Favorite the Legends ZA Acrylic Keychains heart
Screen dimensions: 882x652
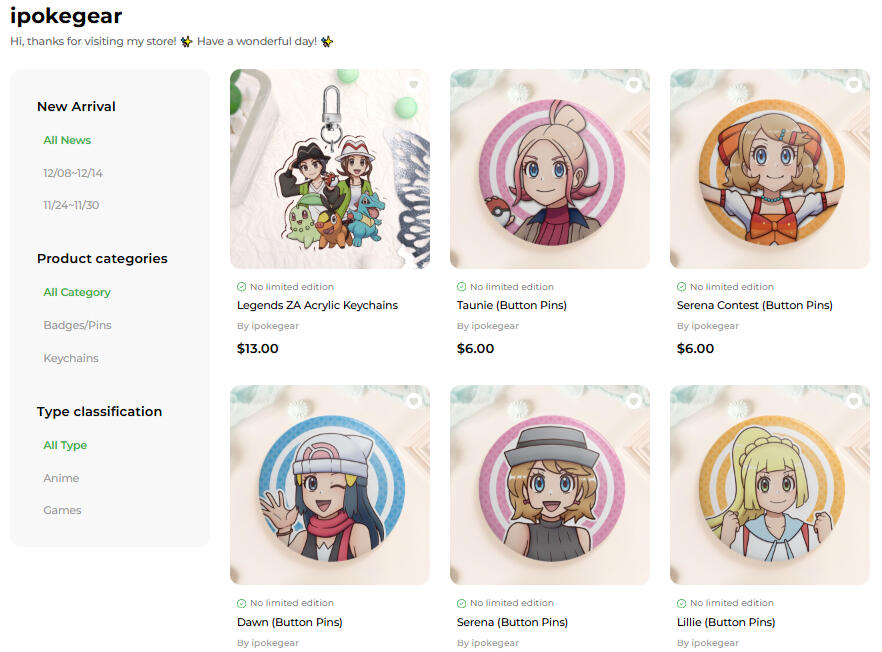[413, 85]
